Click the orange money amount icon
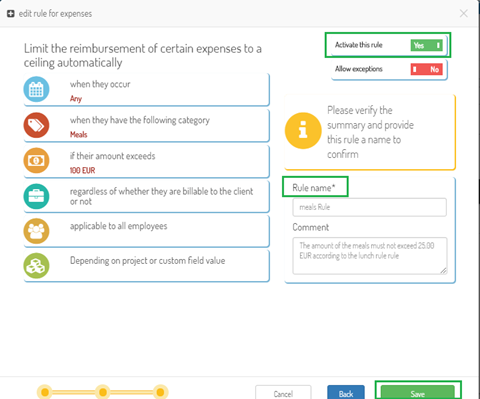Screen dimensions: 480x399 [36, 161]
